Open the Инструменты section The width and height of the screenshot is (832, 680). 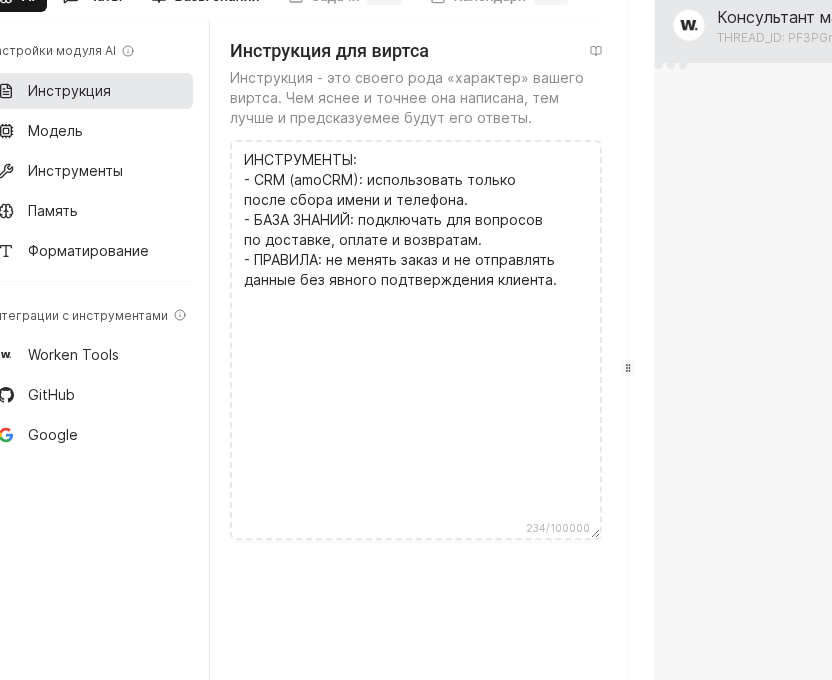(75, 171)
